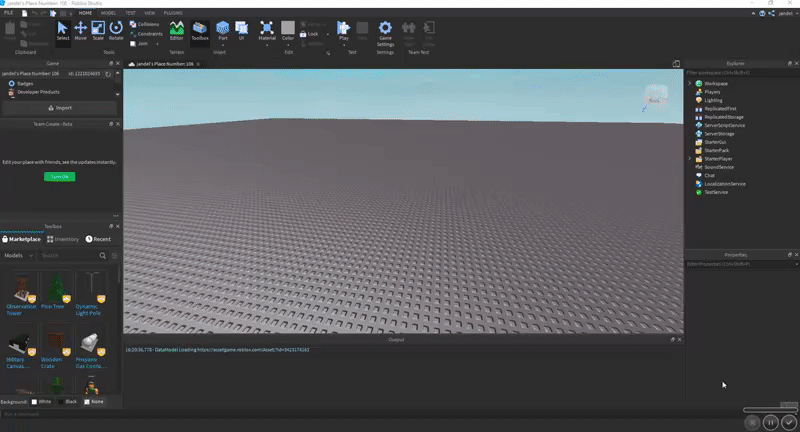This screenshot has height=432, width=800.
Task: Click the green Turn On Team Create button
Action: [60, 177]
